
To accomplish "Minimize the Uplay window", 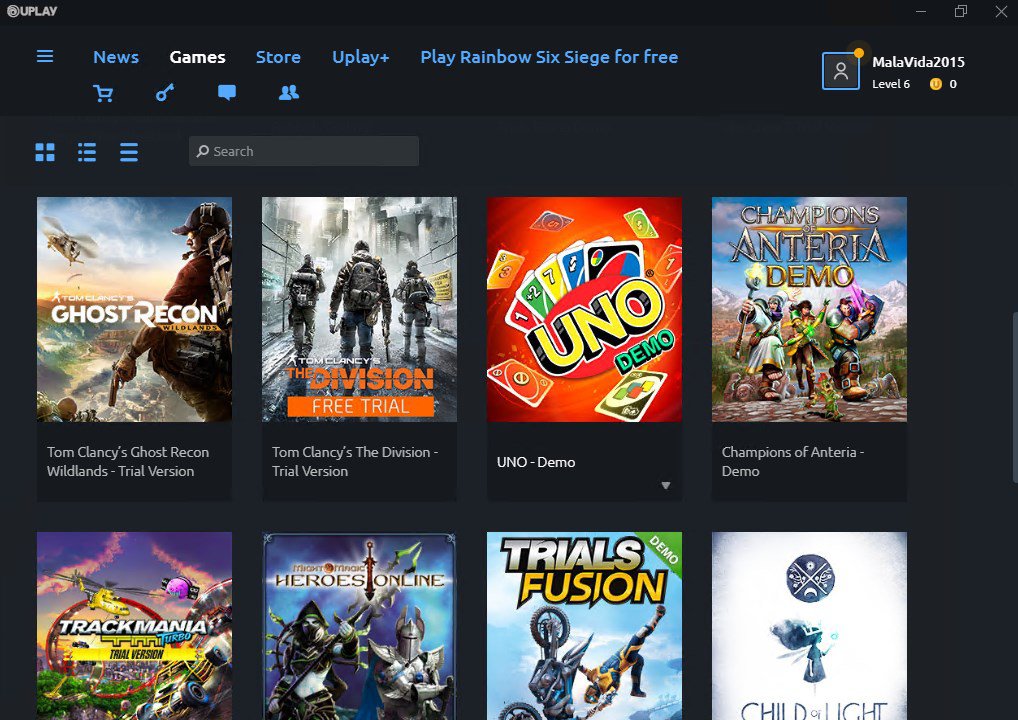I will [x=921, y=11].
